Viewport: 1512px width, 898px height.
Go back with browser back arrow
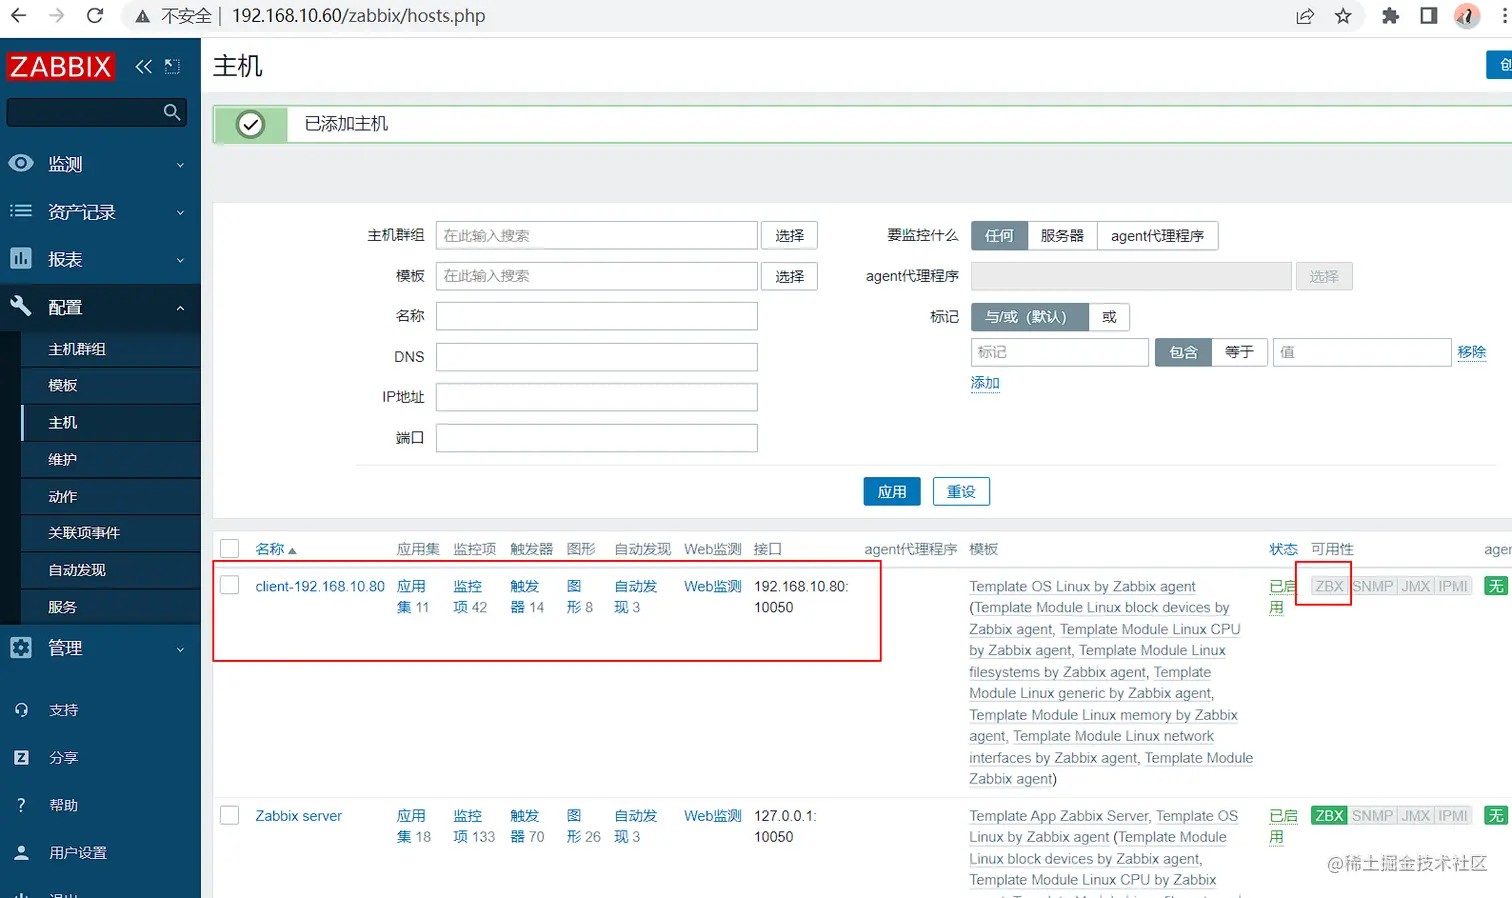coord(19,16)
